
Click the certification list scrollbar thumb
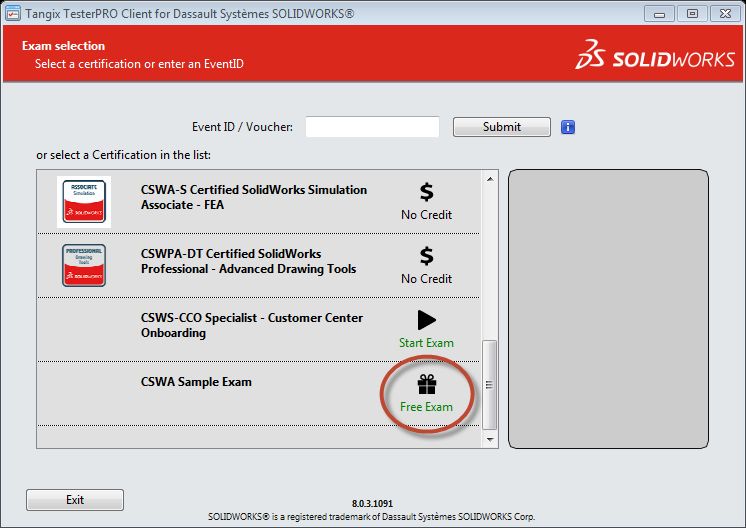pyautogui.click(x=490, y=385)
